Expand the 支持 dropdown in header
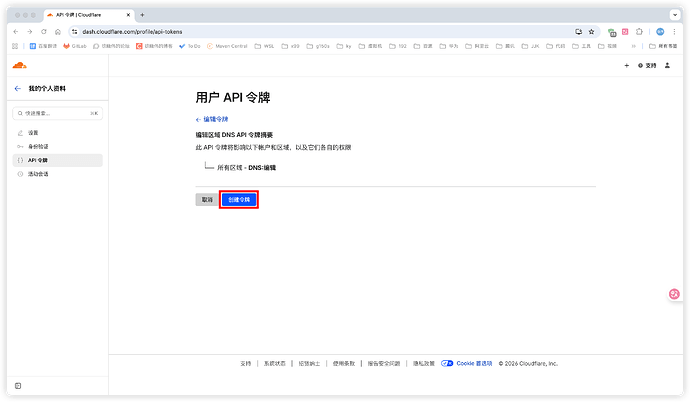The image size is (690, 402). [649, 65]
